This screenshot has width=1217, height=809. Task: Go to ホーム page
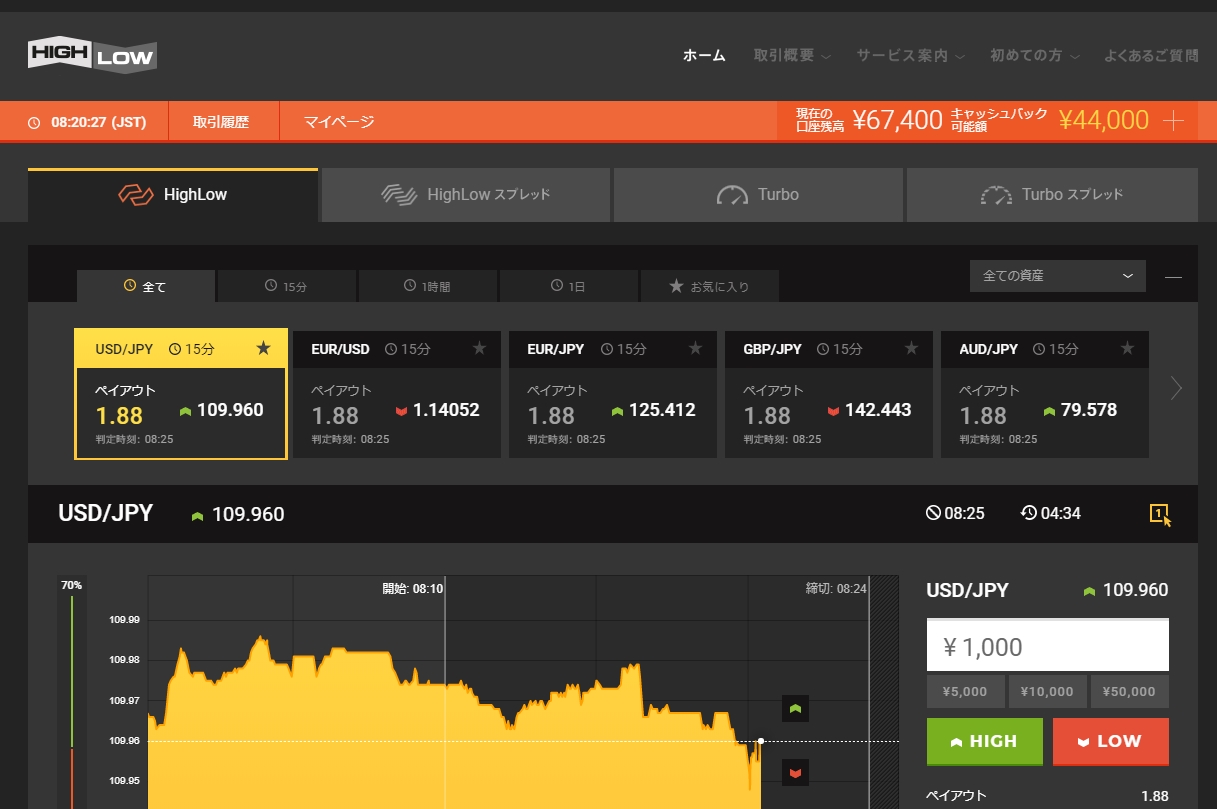click(704, 56)
